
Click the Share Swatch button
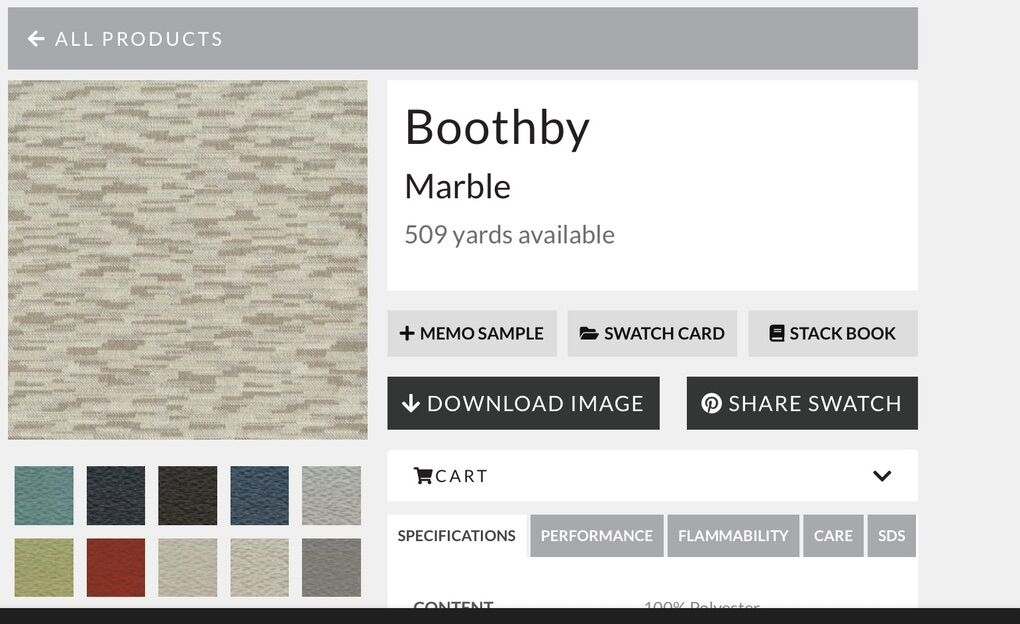point(802,403)
